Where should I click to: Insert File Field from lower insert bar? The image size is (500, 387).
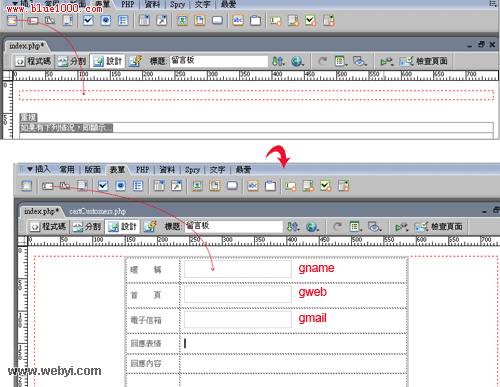[215, 186]
